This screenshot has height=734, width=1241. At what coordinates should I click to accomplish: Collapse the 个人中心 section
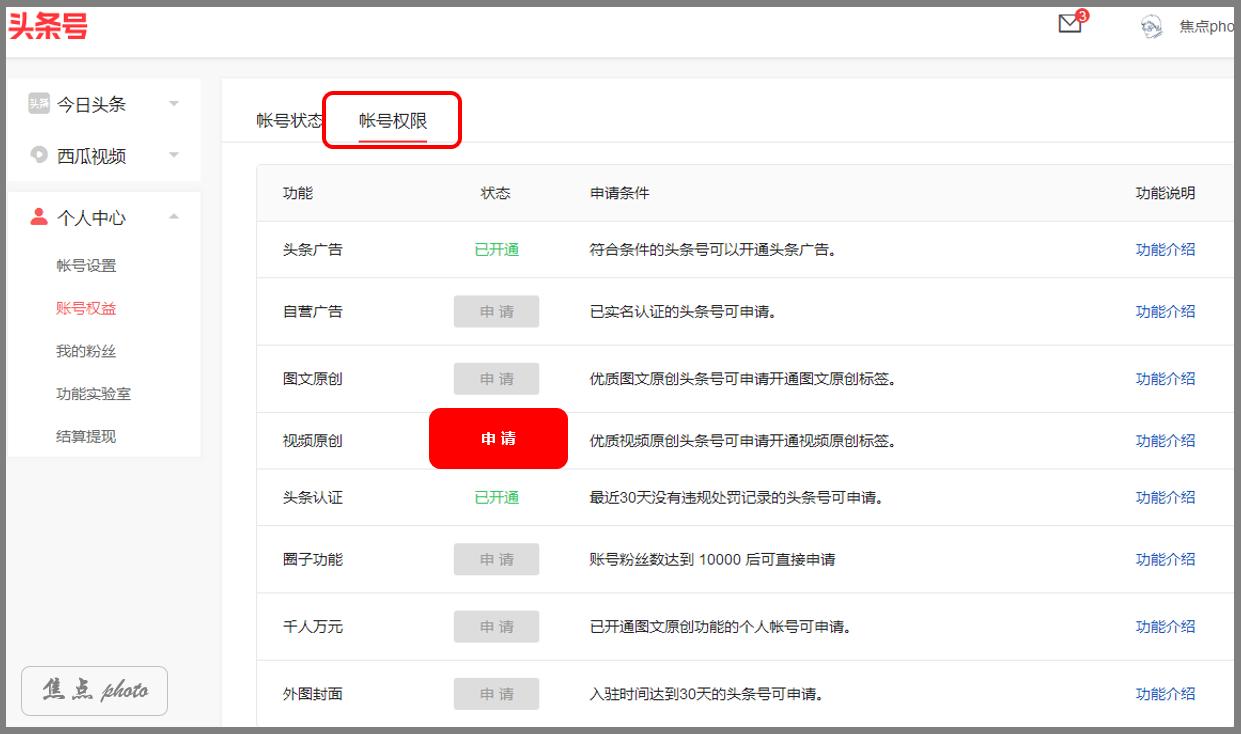tap(174, 218)
